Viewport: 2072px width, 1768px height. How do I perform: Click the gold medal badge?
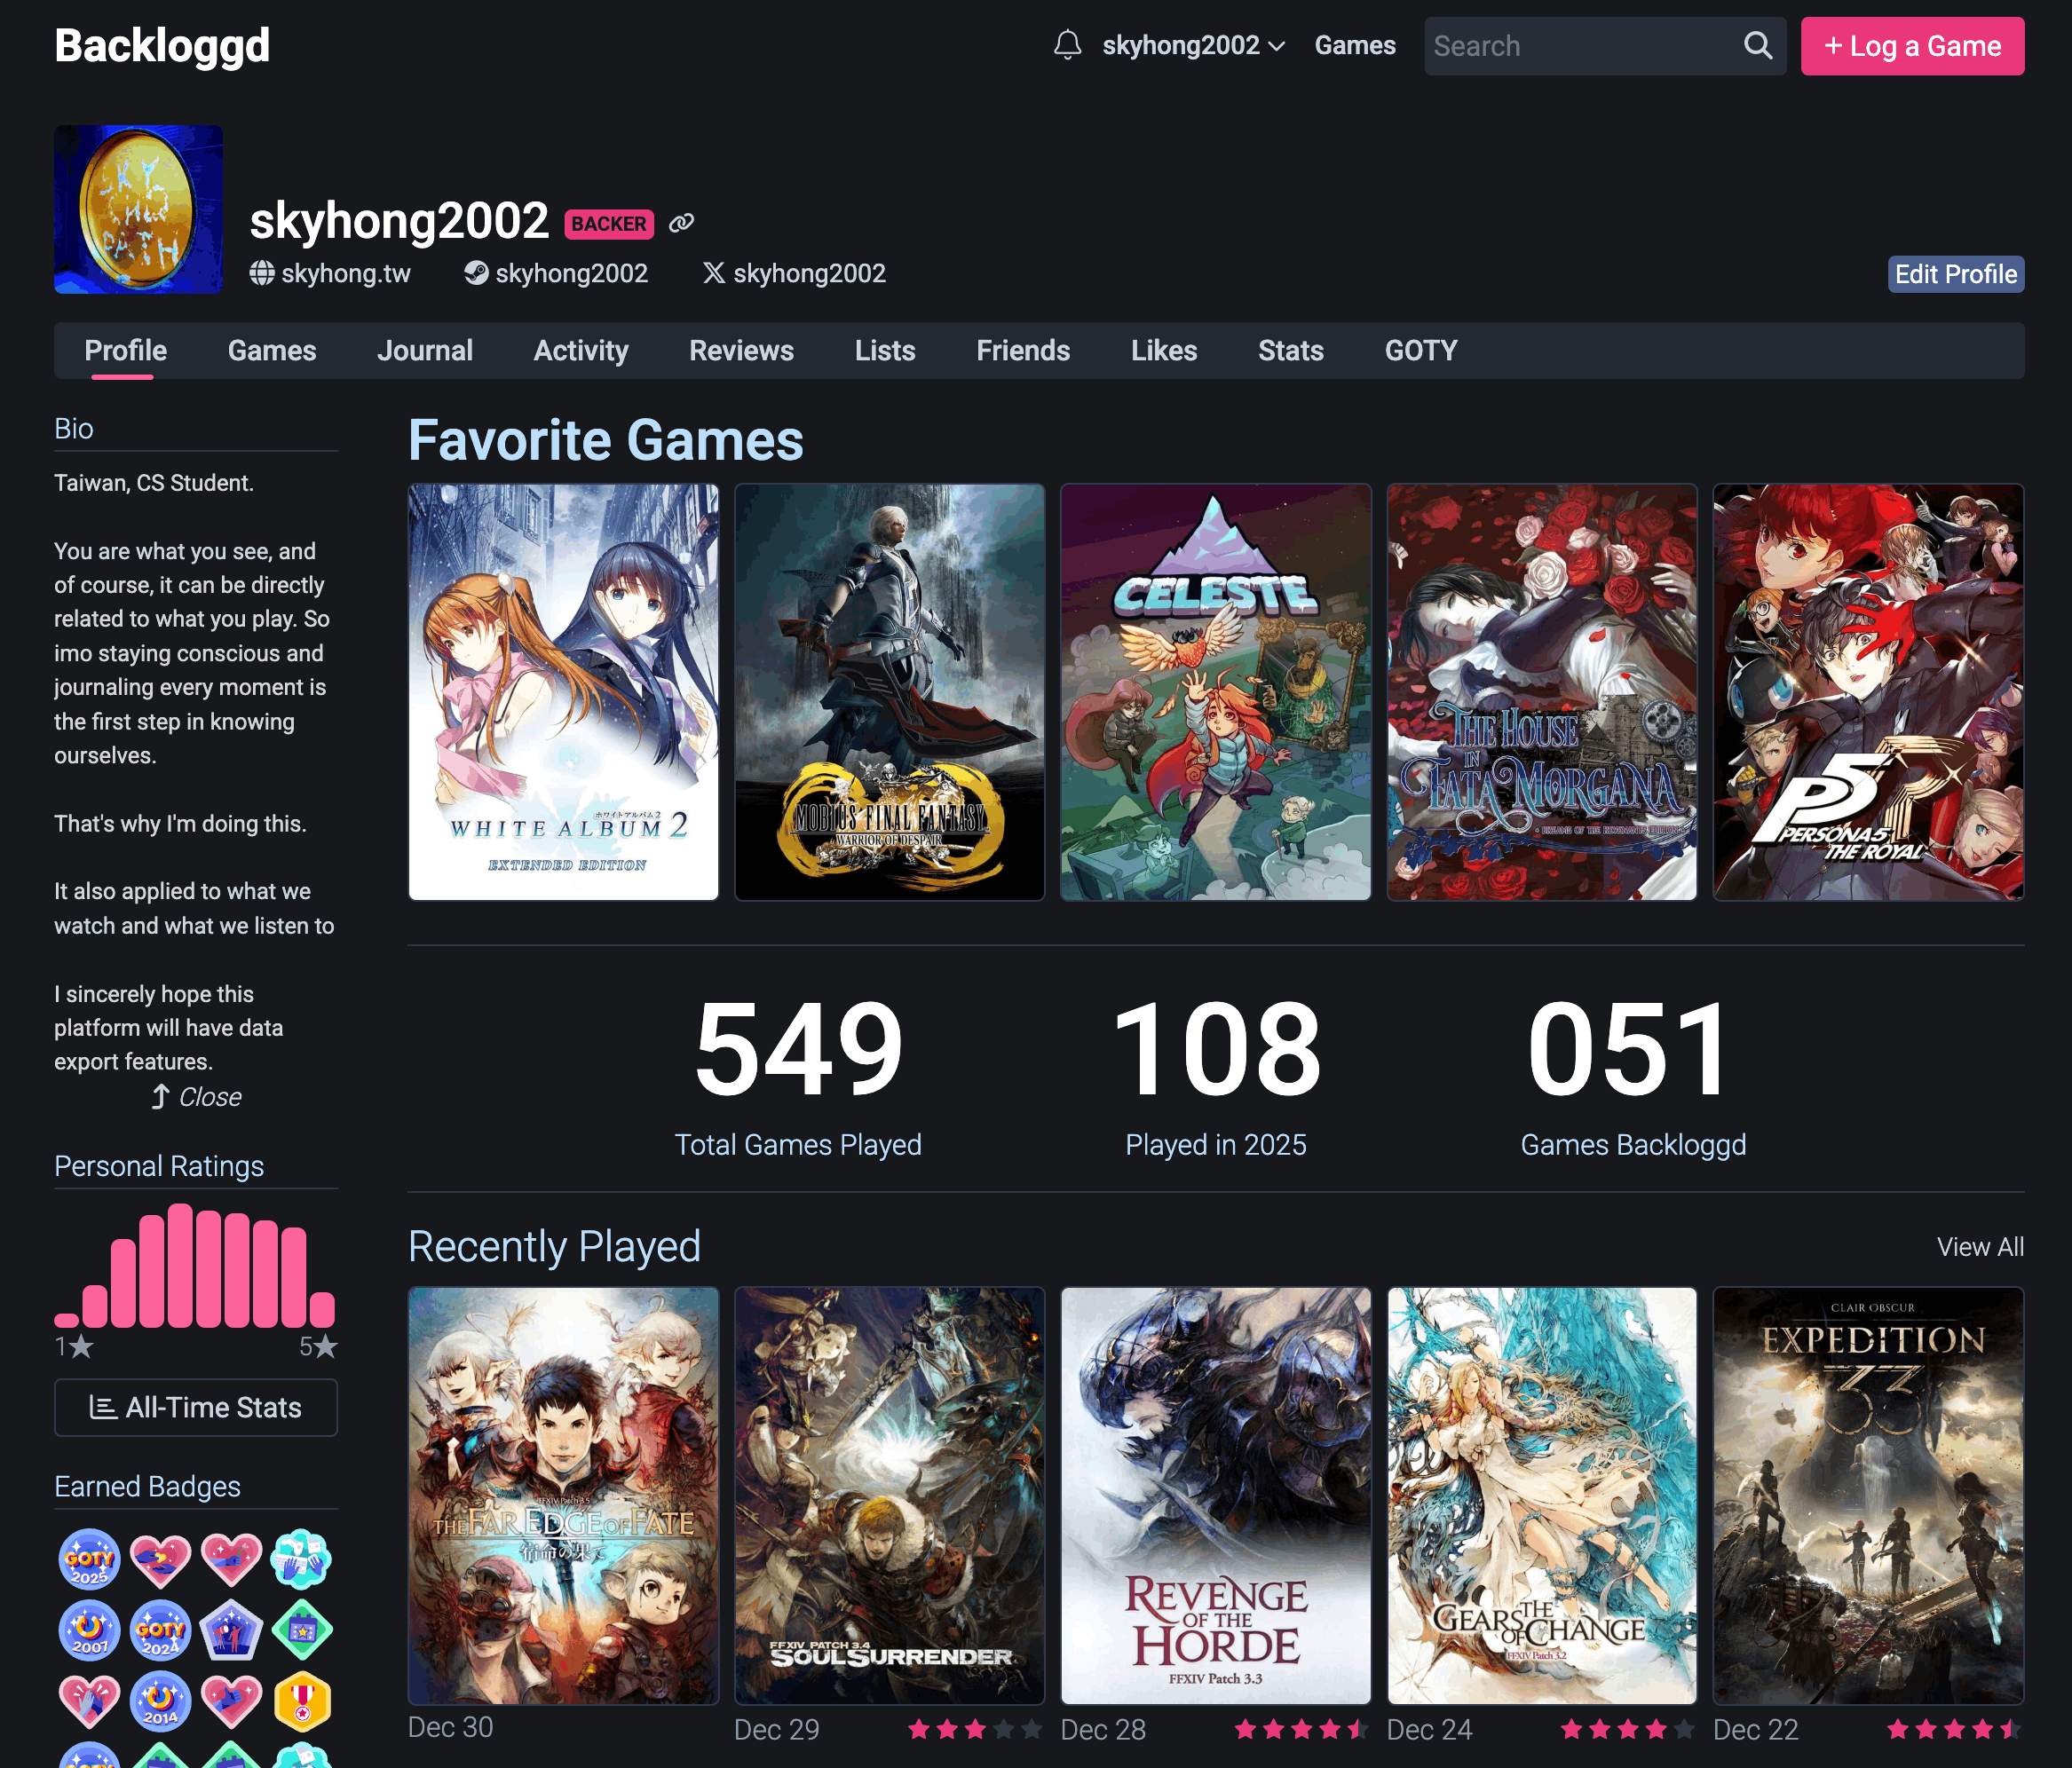pyautogui.click(x=302, y=1701)
